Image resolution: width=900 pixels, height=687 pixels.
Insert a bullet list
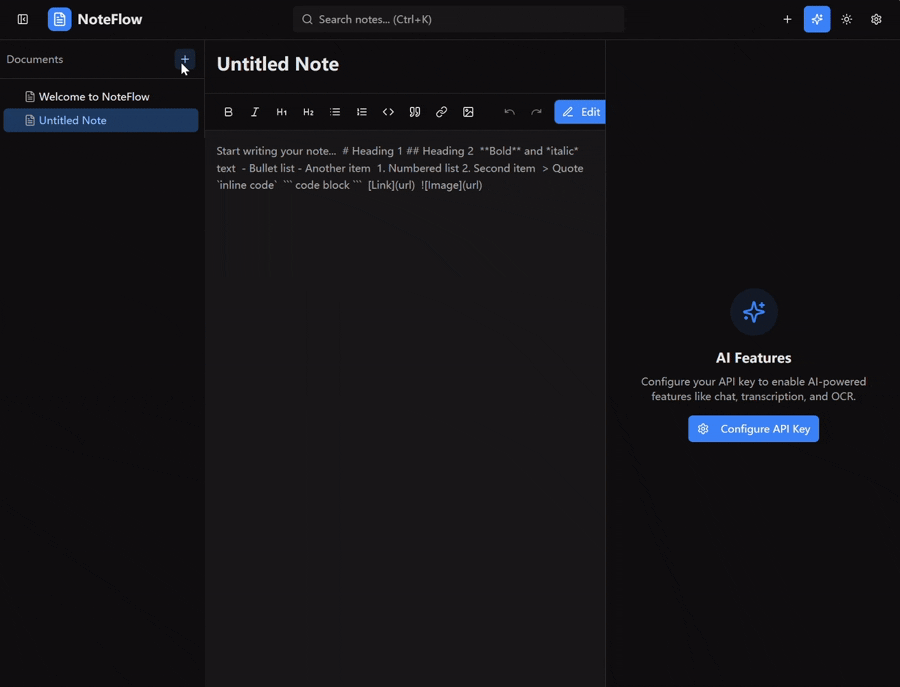tap(335, 112)
